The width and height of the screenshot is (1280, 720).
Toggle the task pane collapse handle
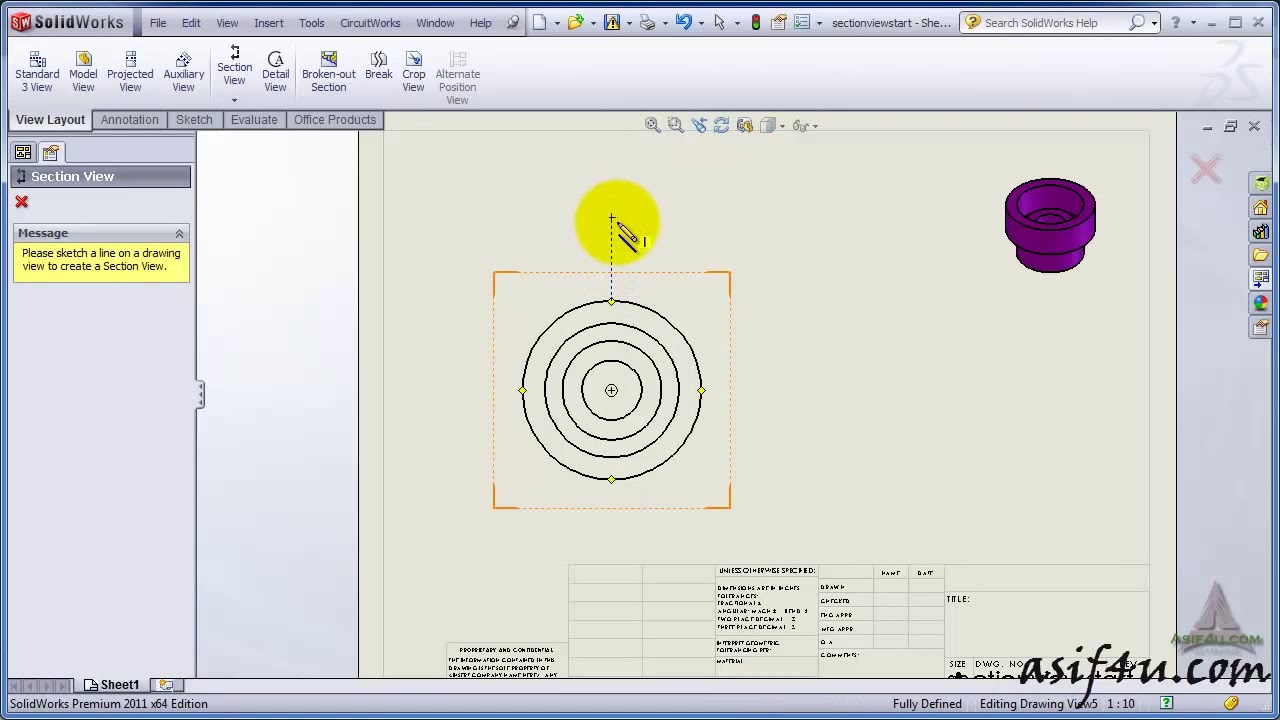click(x=200, y=394)
